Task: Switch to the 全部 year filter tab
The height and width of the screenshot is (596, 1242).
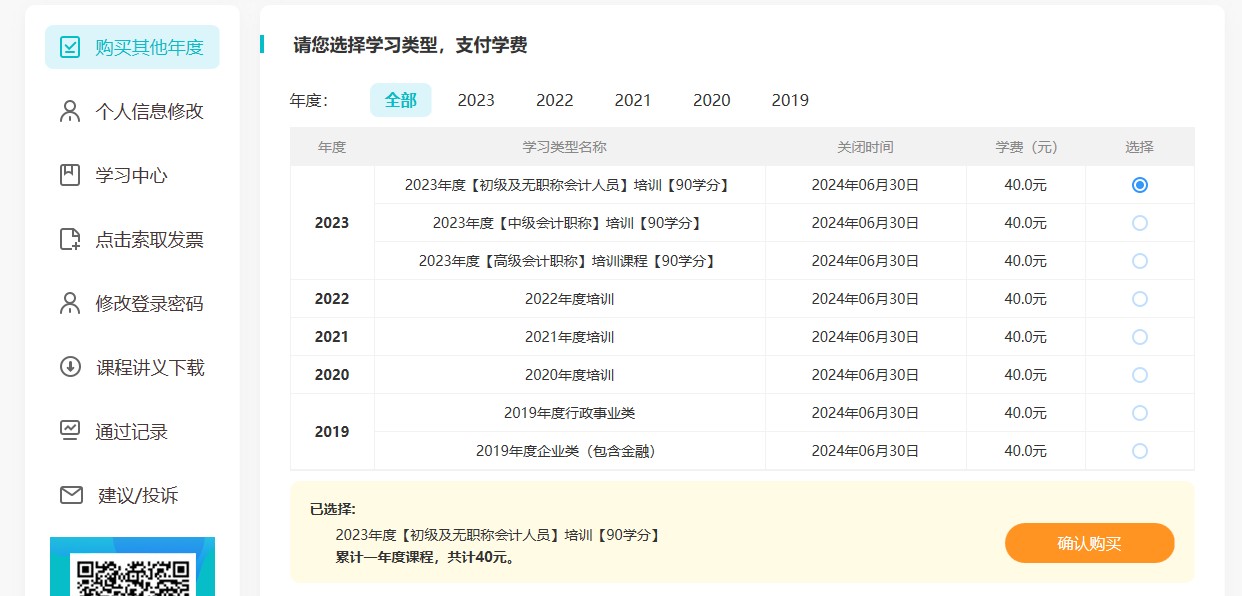Action: click(400, 100)
